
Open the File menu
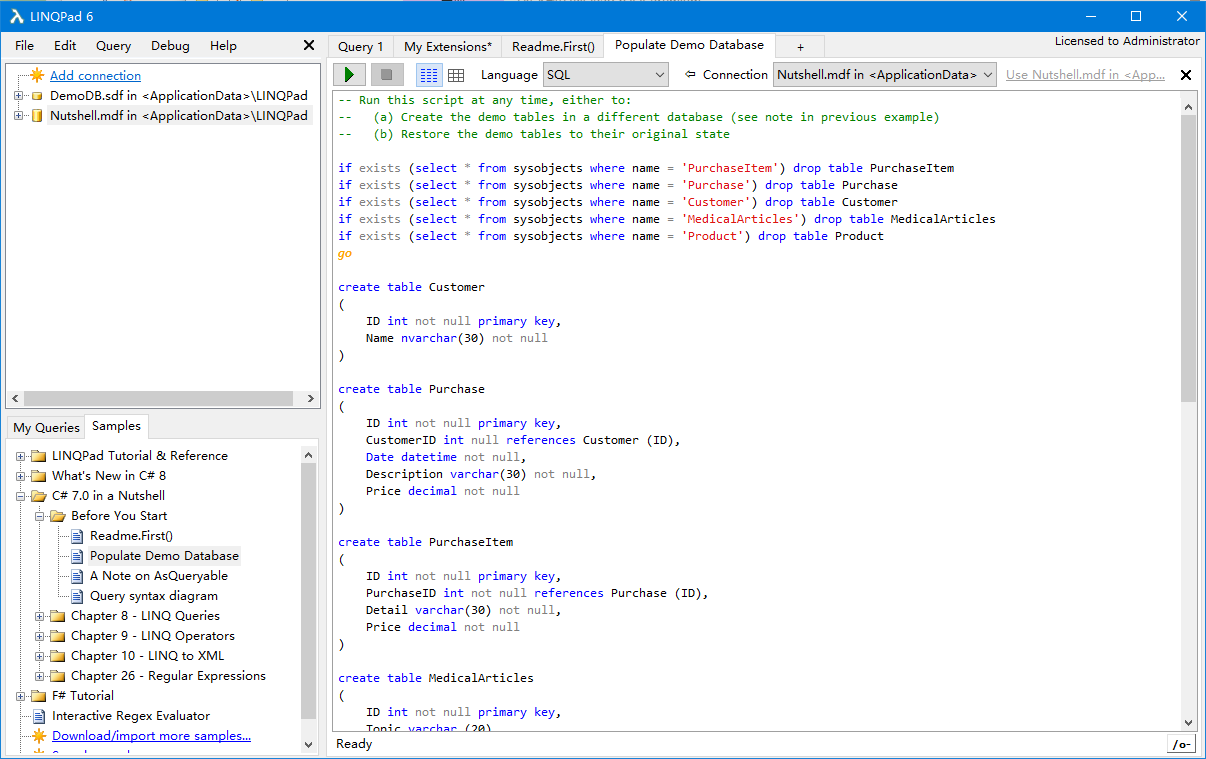(x=24, y=46)
